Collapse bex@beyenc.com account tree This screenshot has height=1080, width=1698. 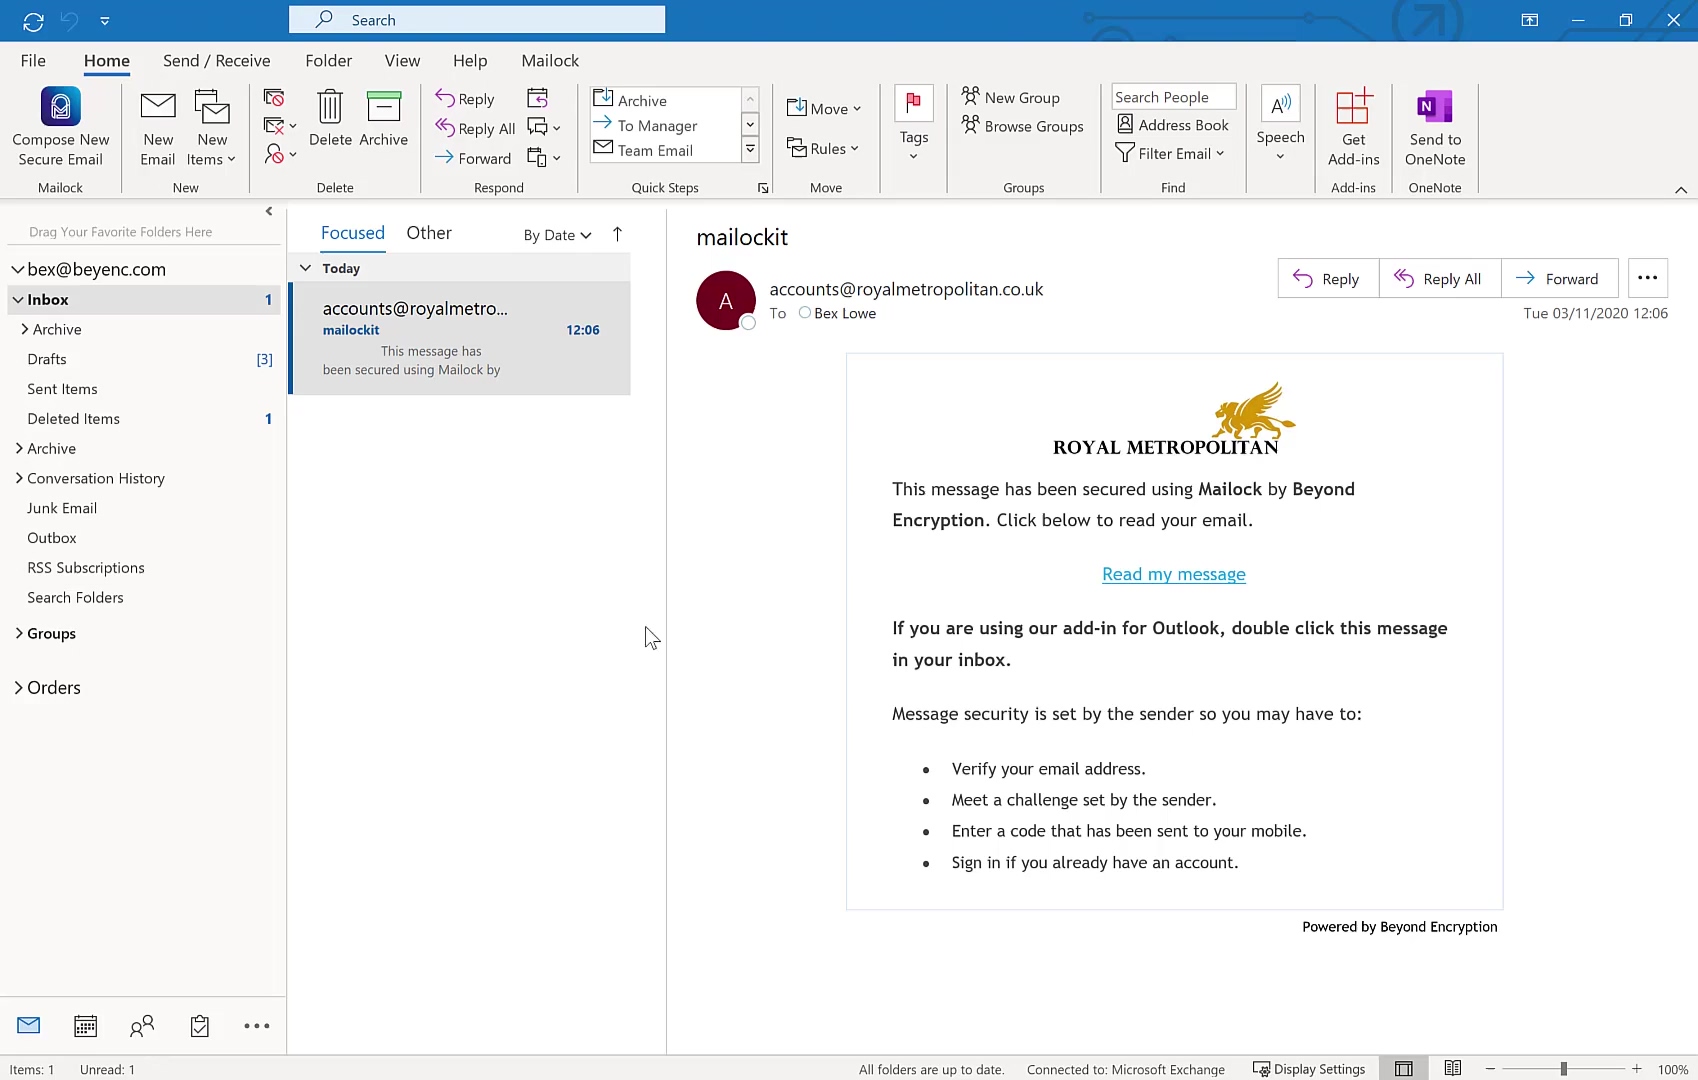[17, 270]
